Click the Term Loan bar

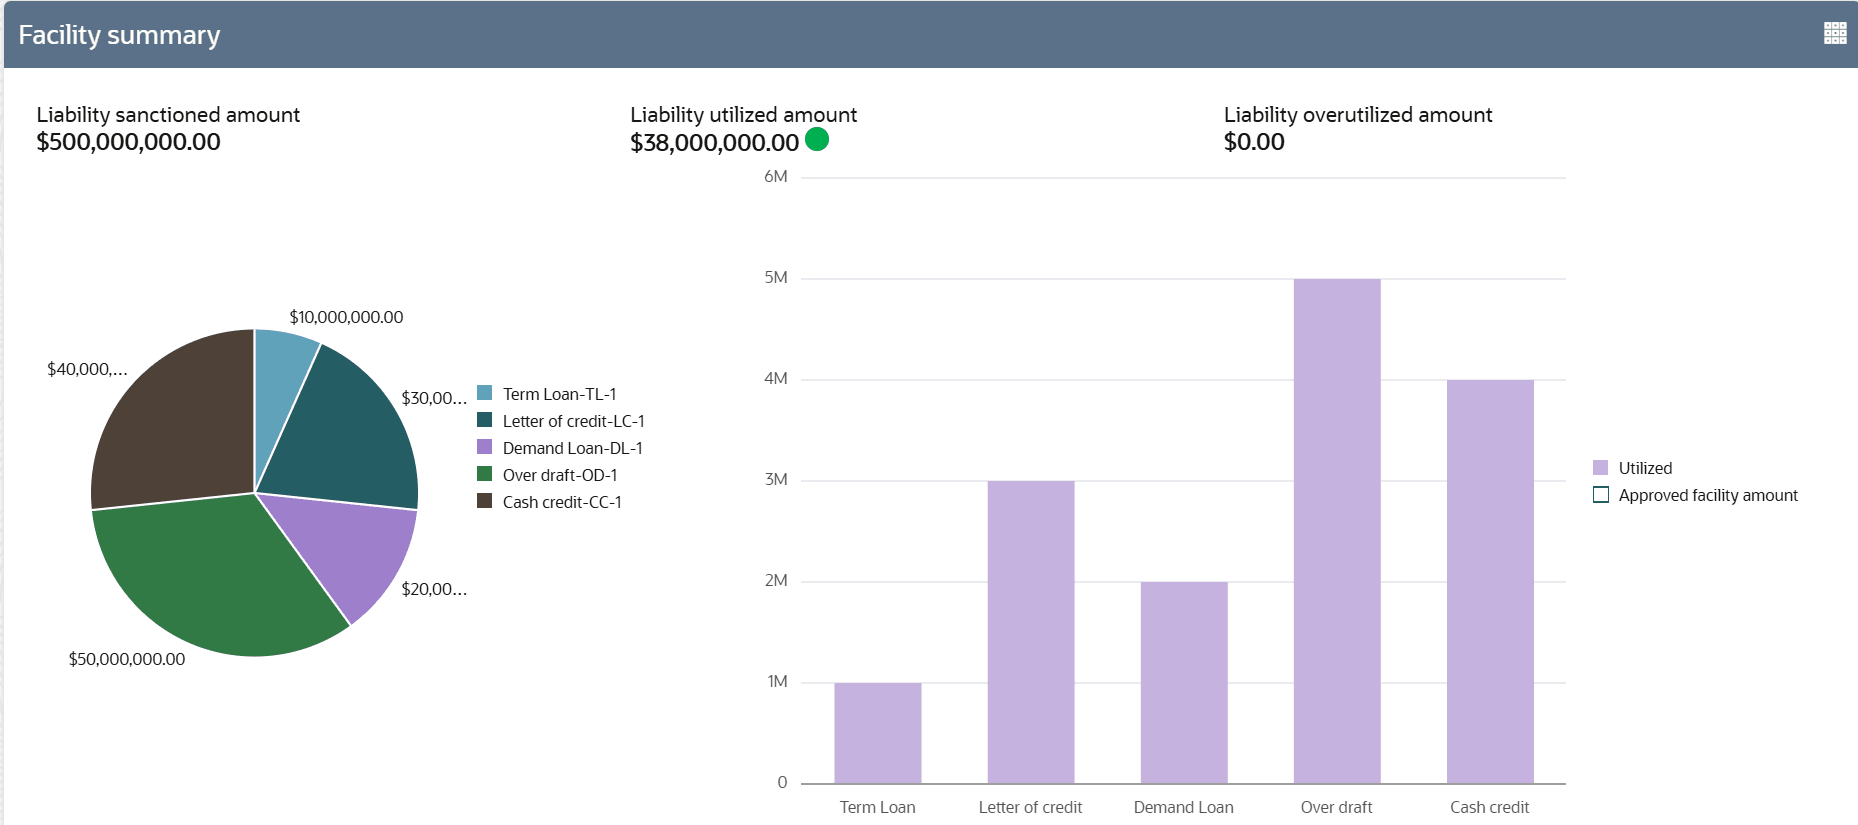877,732
